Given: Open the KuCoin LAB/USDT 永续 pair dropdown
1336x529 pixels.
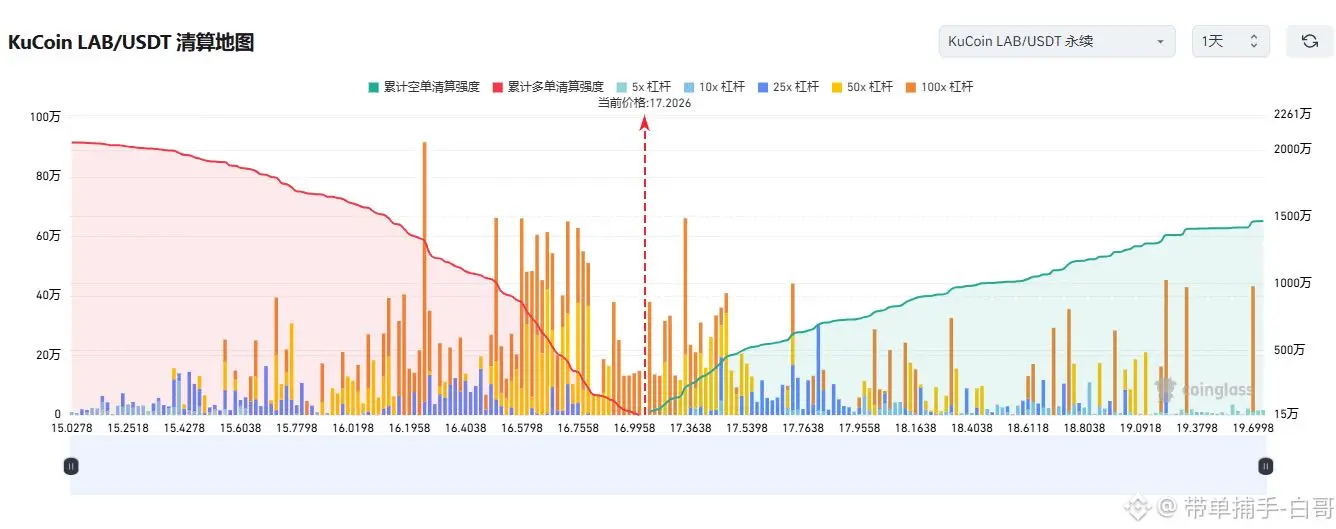Looking at the screenshot, I should pyautogui.click(x=1057, y=41).
